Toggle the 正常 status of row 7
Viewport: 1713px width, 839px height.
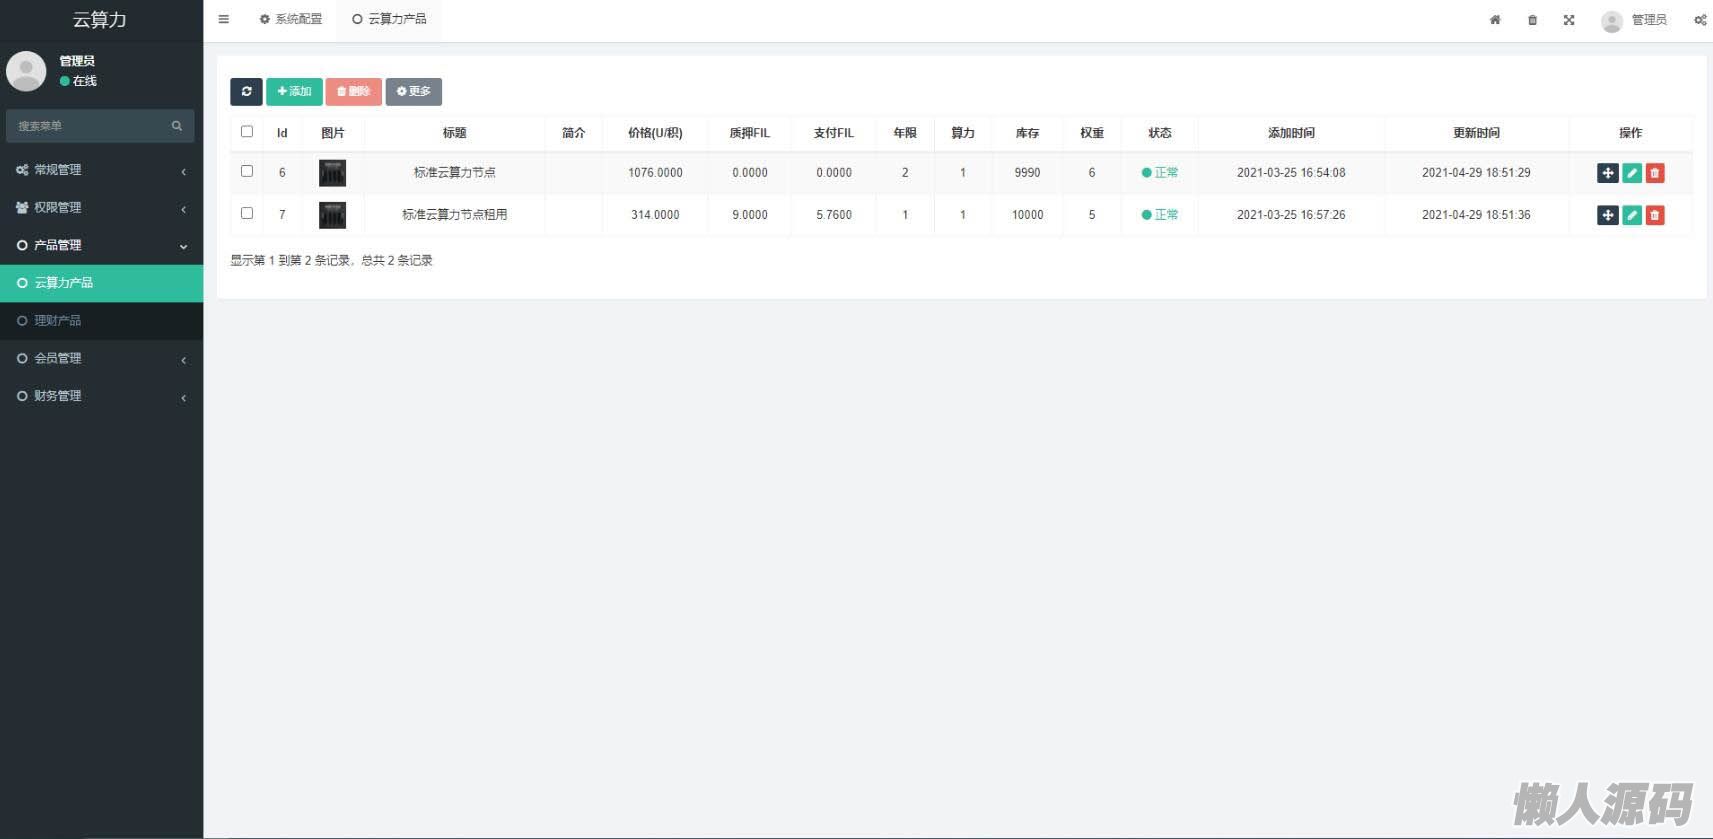[1160, 215]
